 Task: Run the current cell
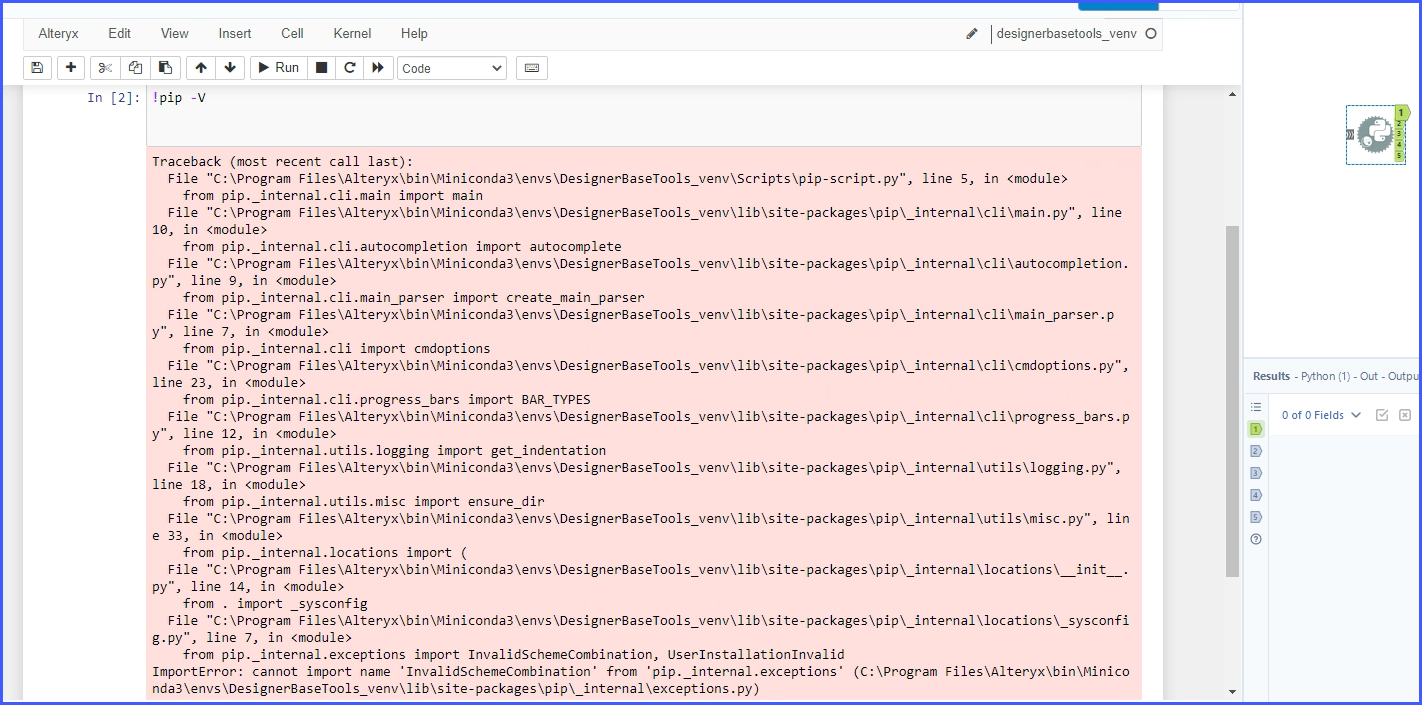tap(278, 68)
